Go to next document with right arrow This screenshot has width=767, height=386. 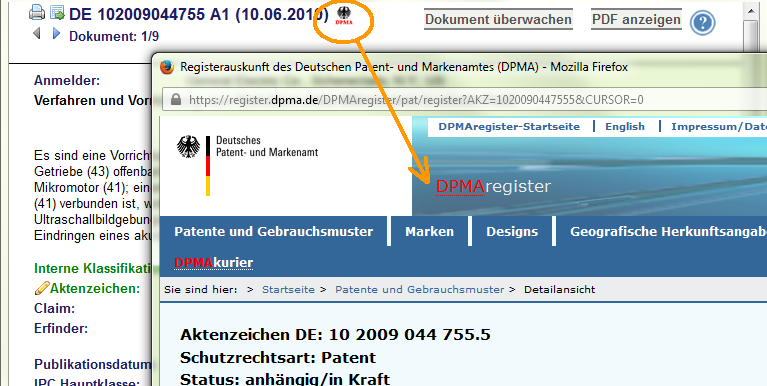tap(56, 33)
